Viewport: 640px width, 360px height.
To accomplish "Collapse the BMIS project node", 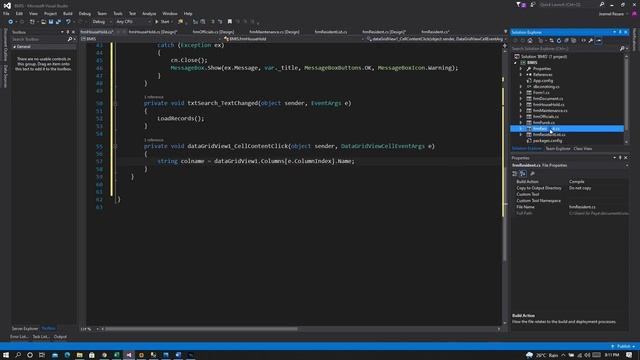I will click(516, 63).
